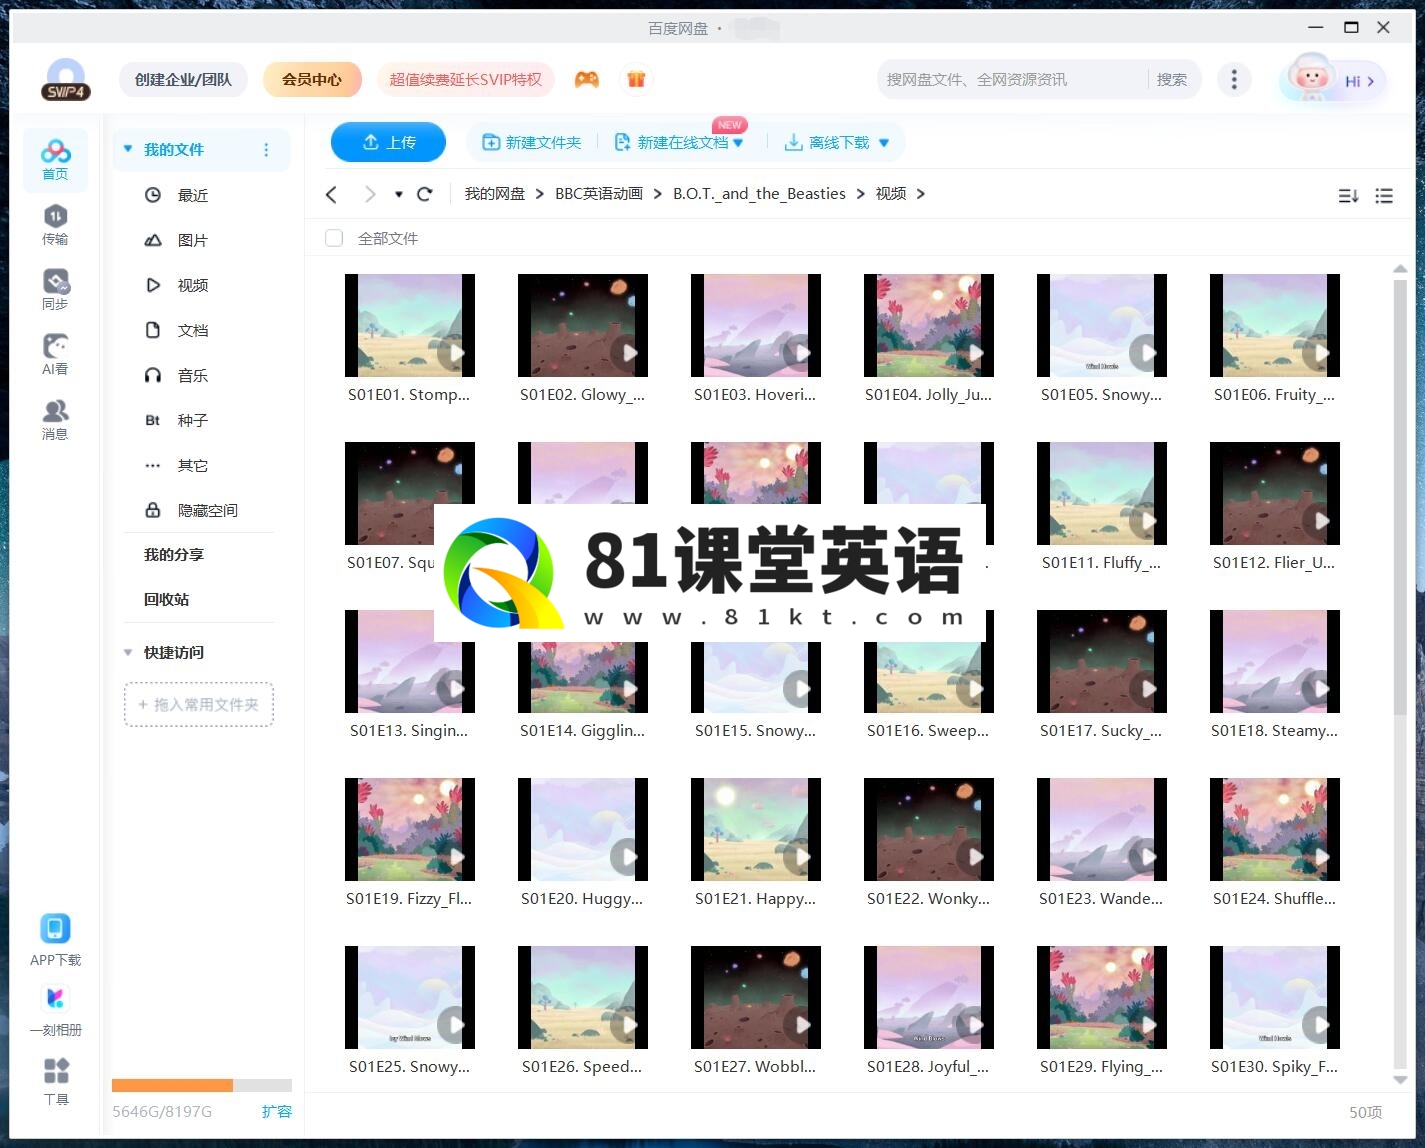Click 超值续费延长SVIP特权 promotion
Viewport: 1425px width, 1148px height.
coord(465,79)
